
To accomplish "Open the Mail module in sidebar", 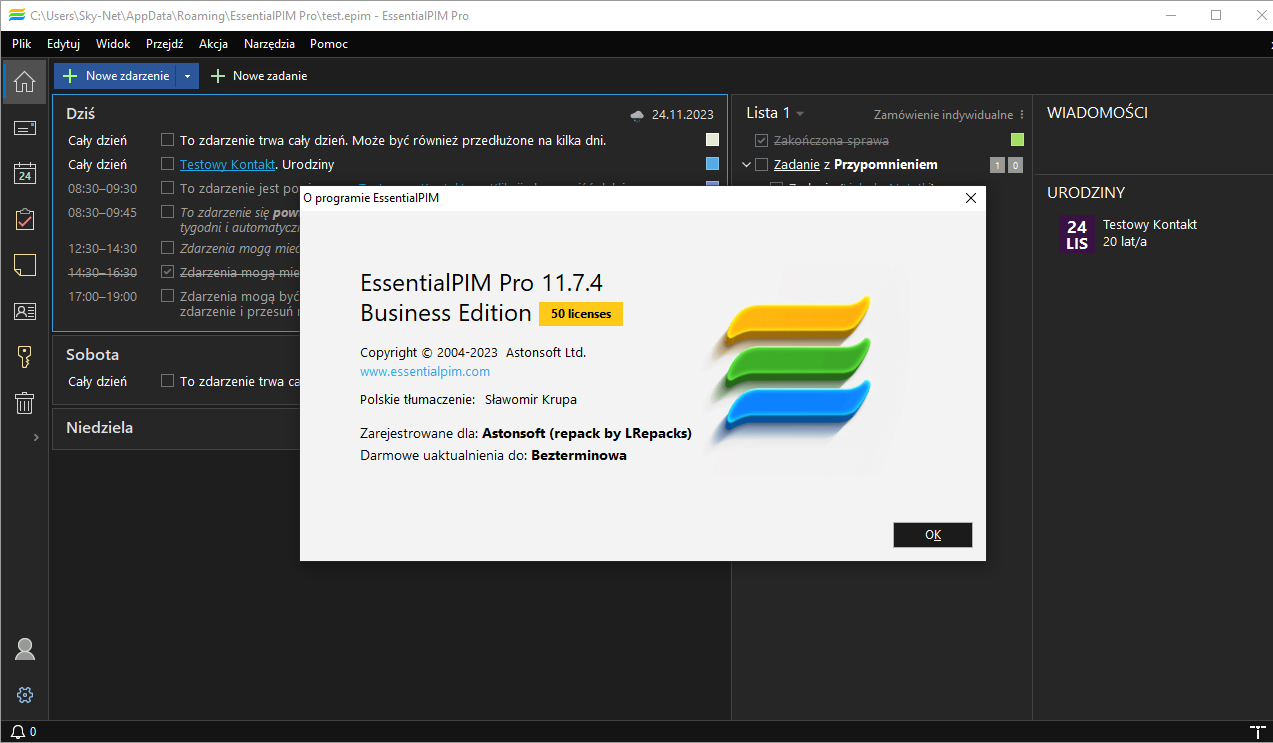I will click(25, 128).
